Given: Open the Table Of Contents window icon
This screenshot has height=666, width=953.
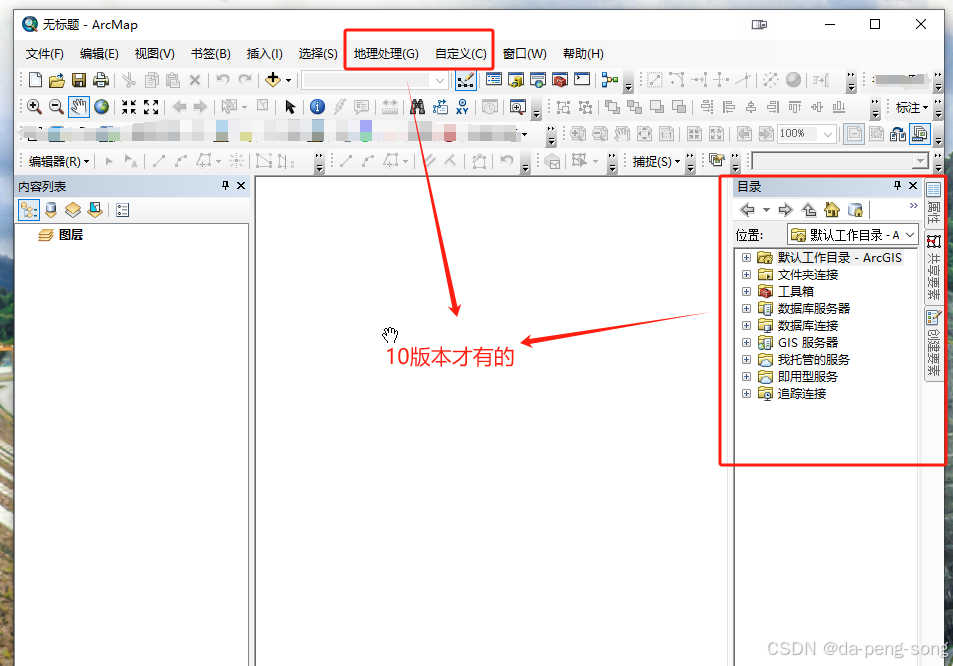Looking at the screenshot, I should (494, 80).
